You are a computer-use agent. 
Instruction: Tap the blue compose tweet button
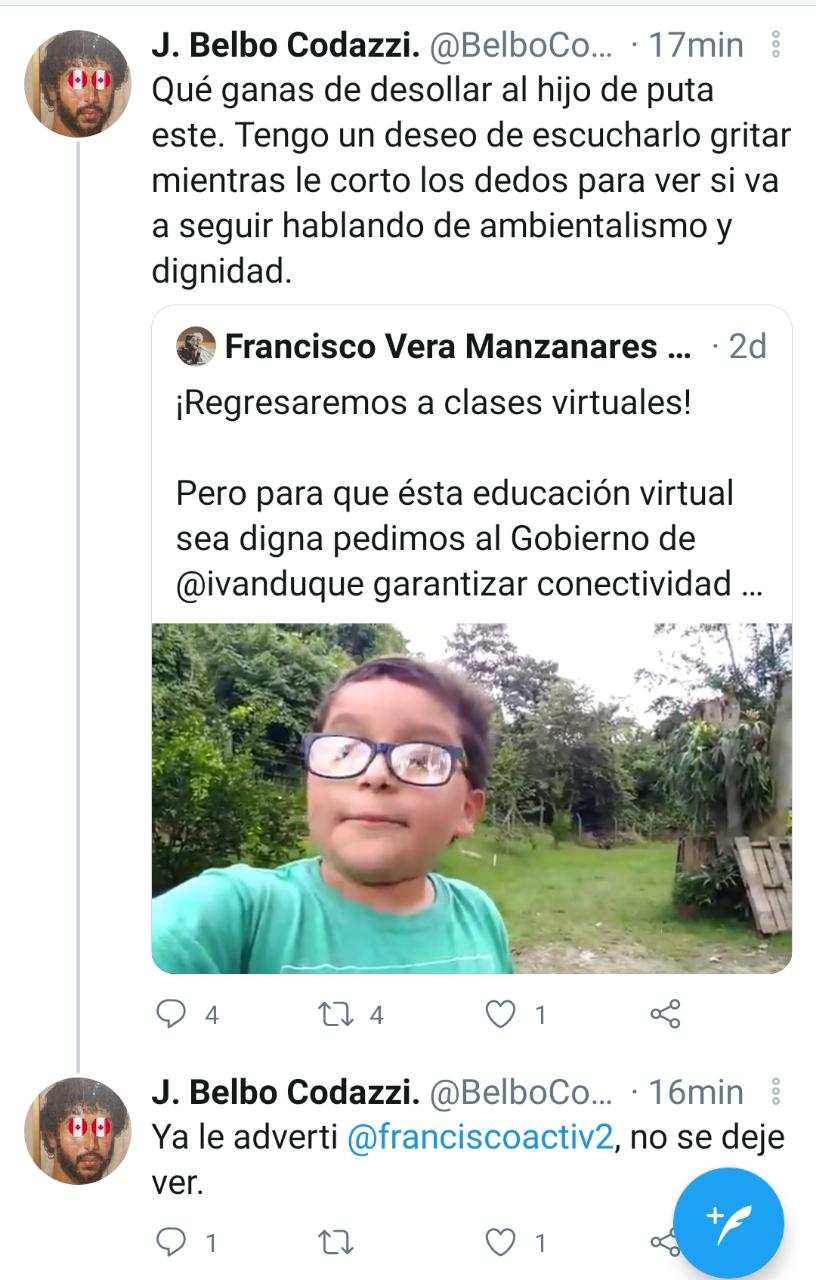coord(728,1222)
